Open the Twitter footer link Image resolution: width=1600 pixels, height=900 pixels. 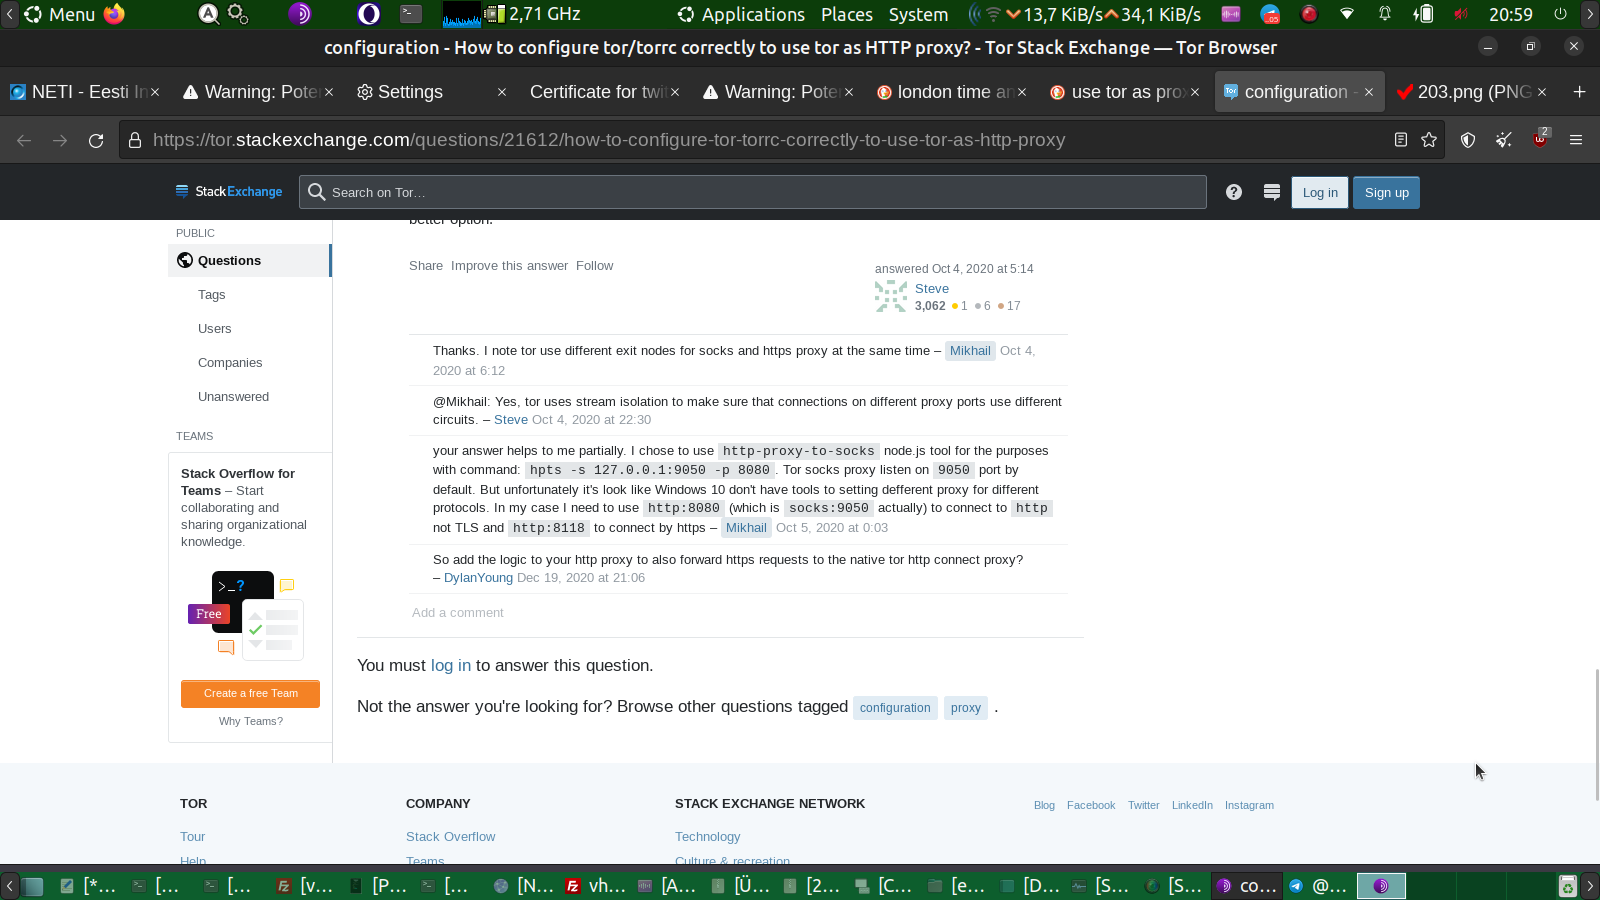coord(1144,805)
